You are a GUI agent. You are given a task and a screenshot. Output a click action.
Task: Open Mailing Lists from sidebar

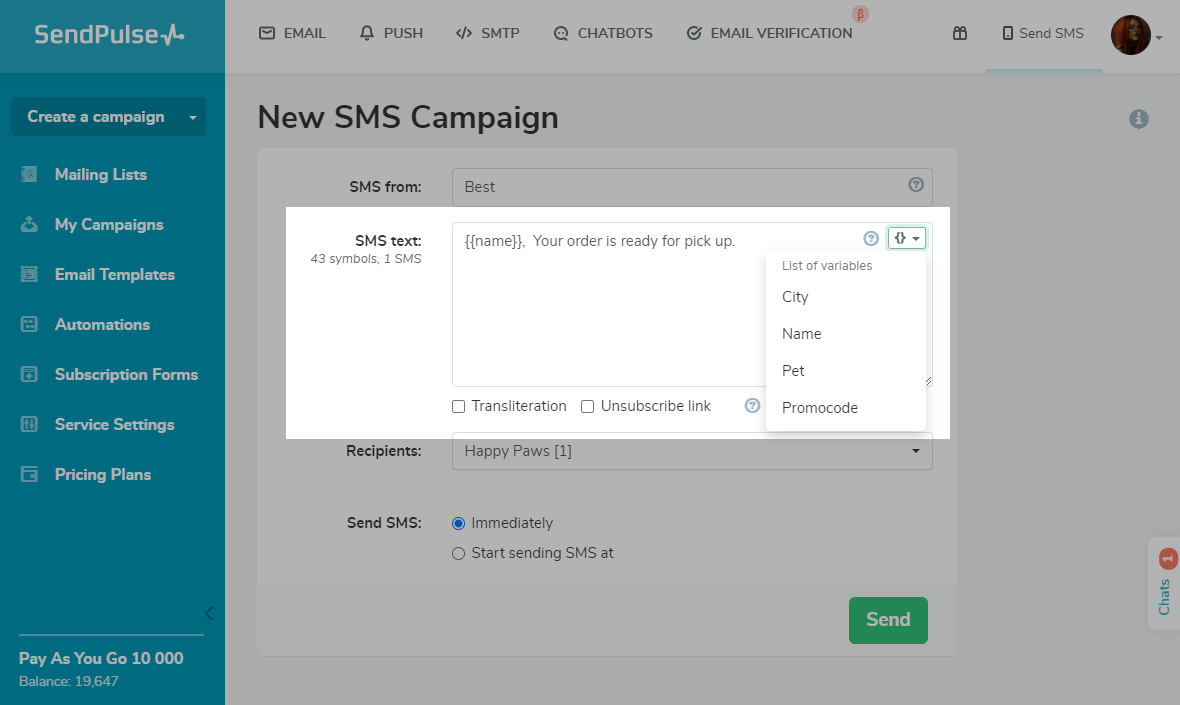pyautogui.click(x=100, y=174)
